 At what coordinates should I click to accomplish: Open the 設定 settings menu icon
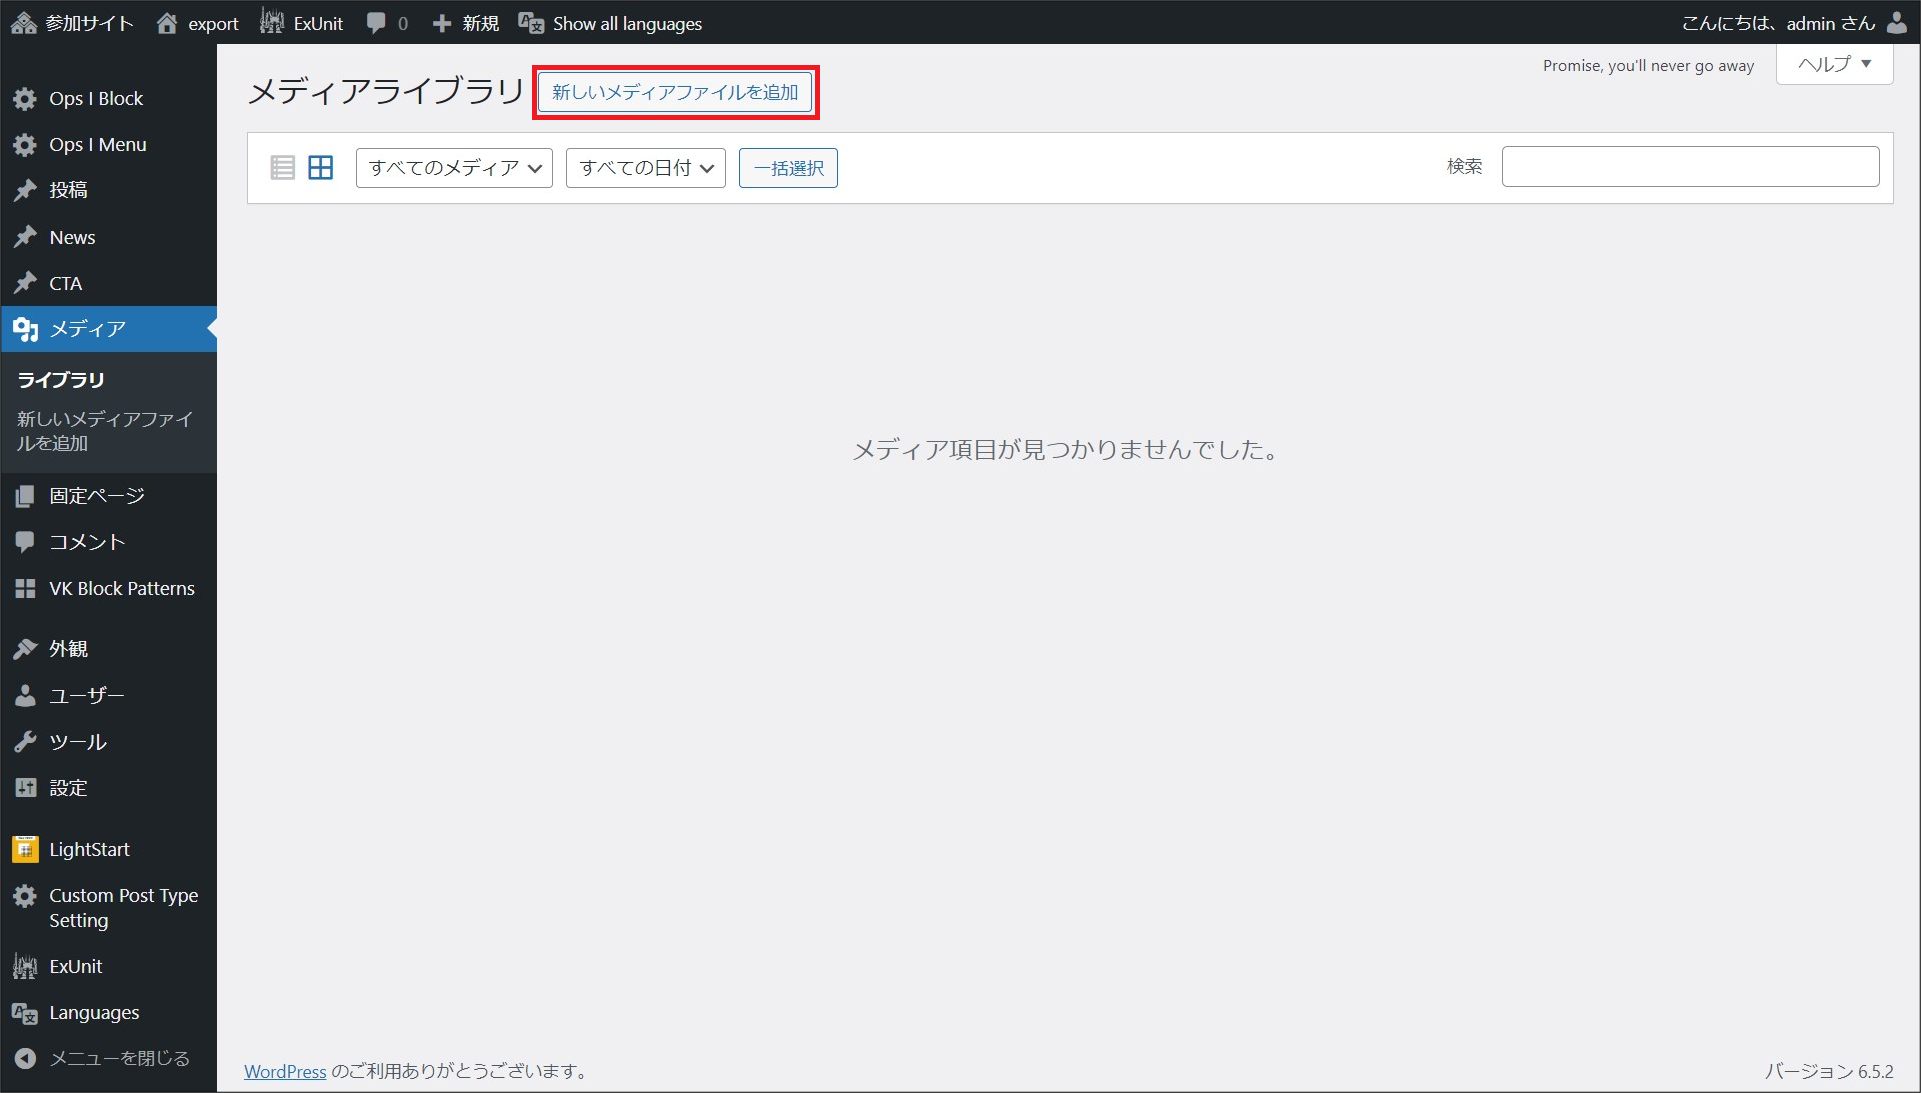(x=25, y=788)
